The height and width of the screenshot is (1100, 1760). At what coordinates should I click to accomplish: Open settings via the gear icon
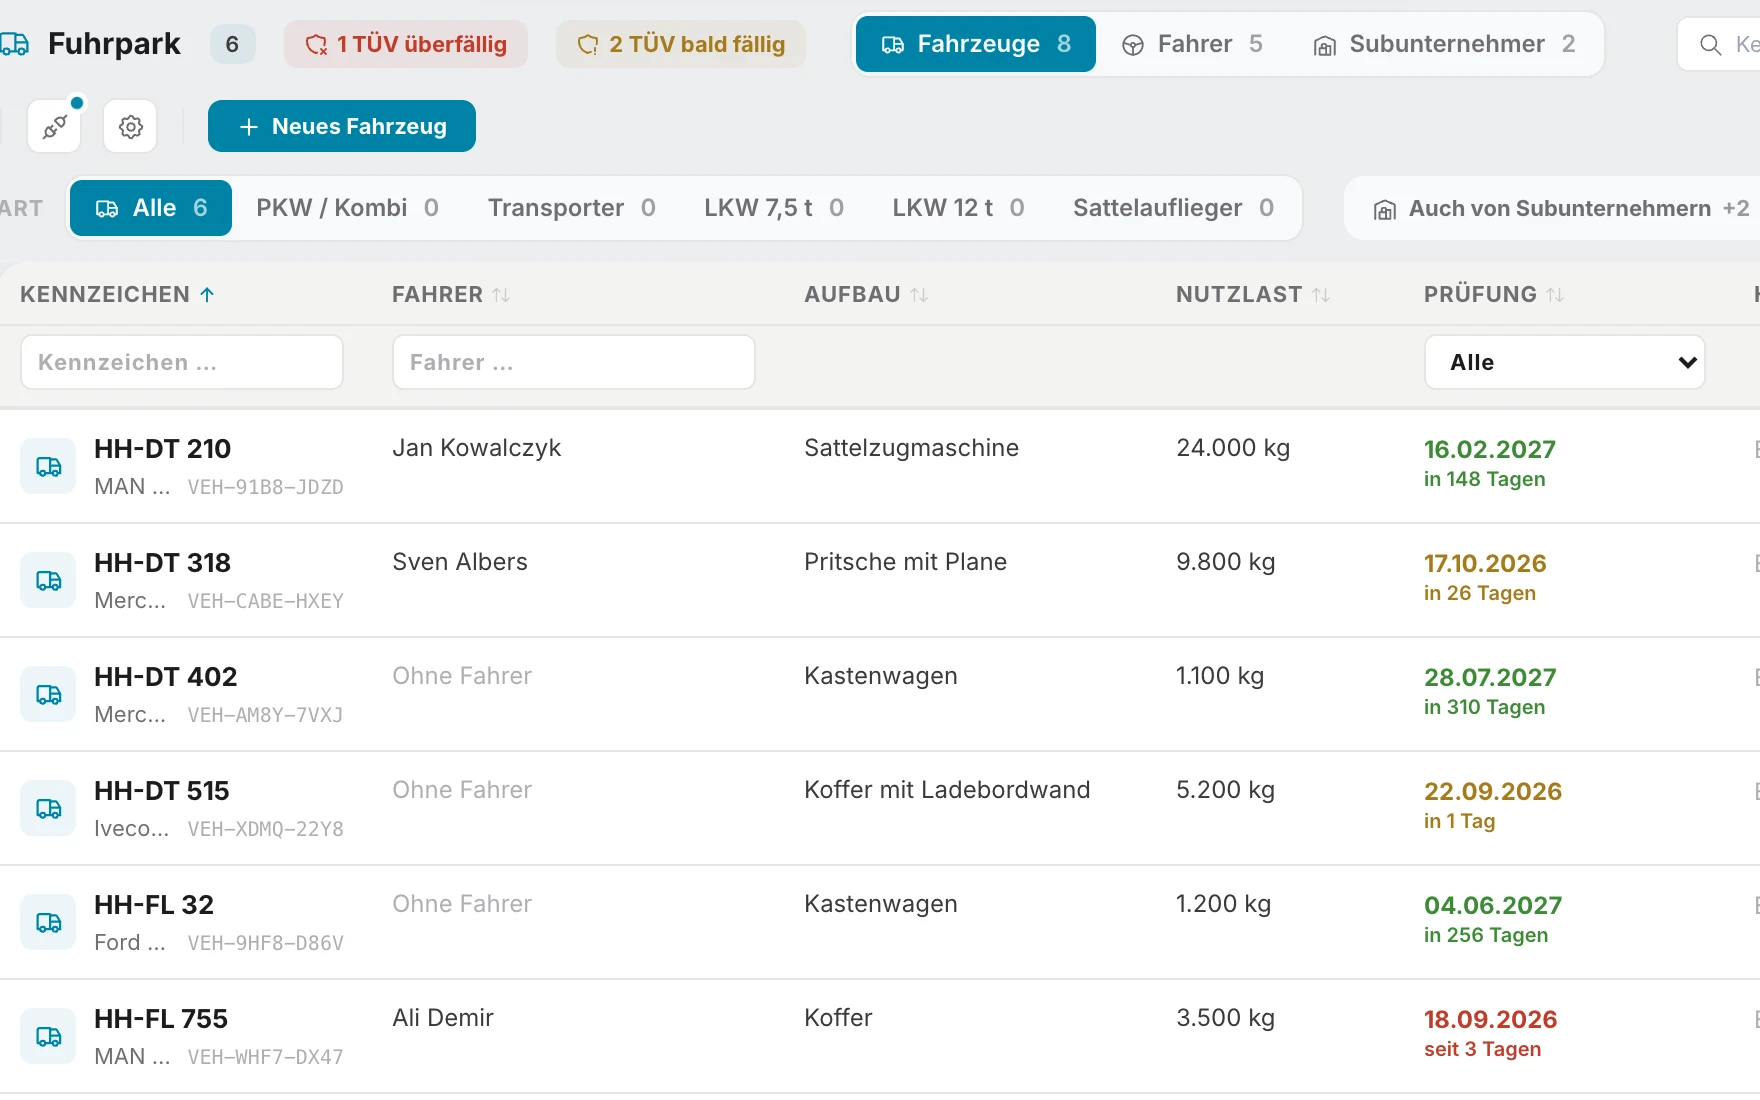tap(130, 126)
